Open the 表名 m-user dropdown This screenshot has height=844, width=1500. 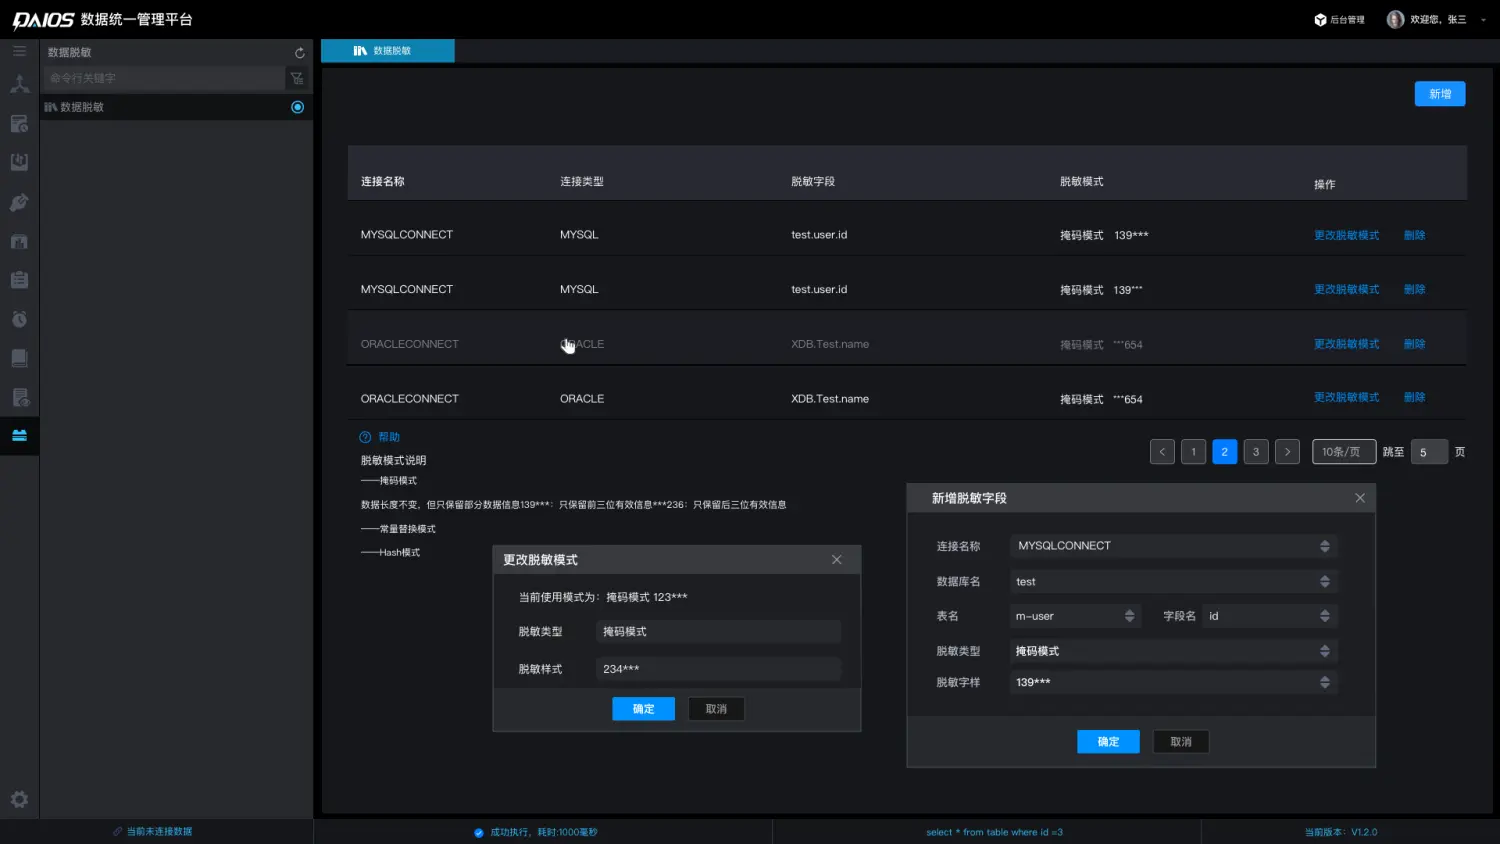click(x=1075, y=616)
